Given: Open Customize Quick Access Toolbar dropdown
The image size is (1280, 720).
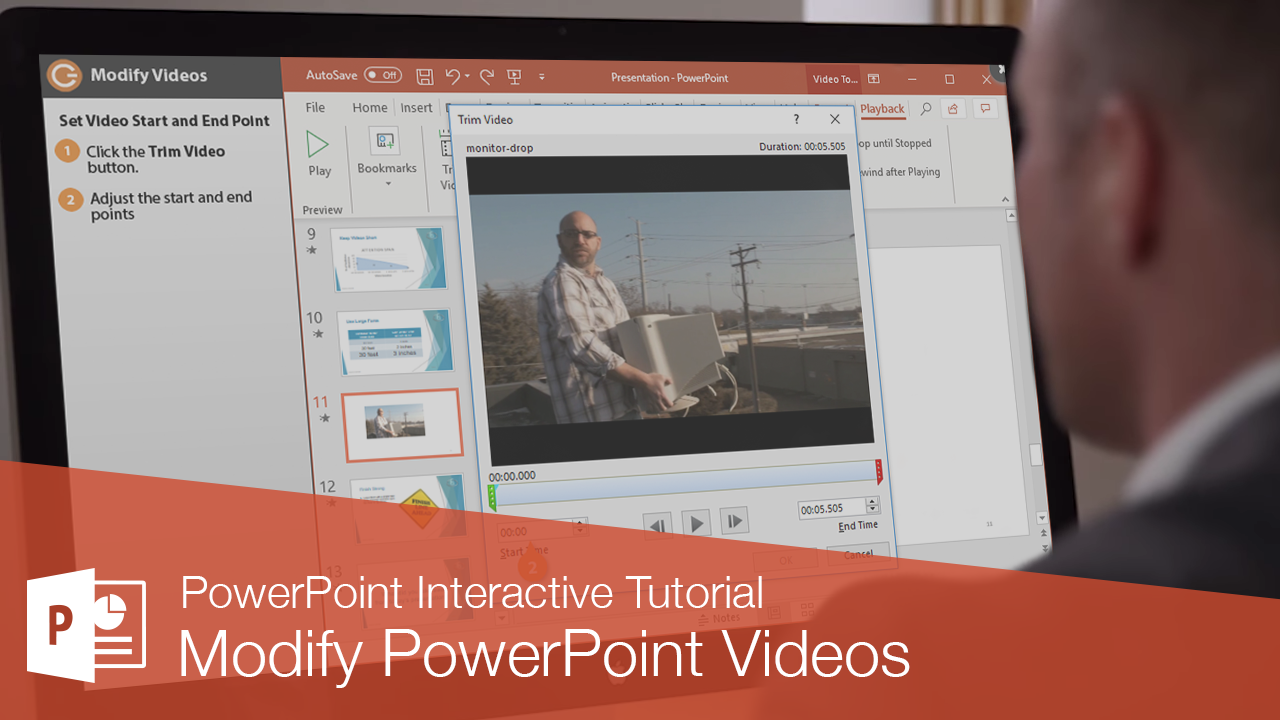Looking at the screenshot, I should pyautogui.click(x=542, y=77).
